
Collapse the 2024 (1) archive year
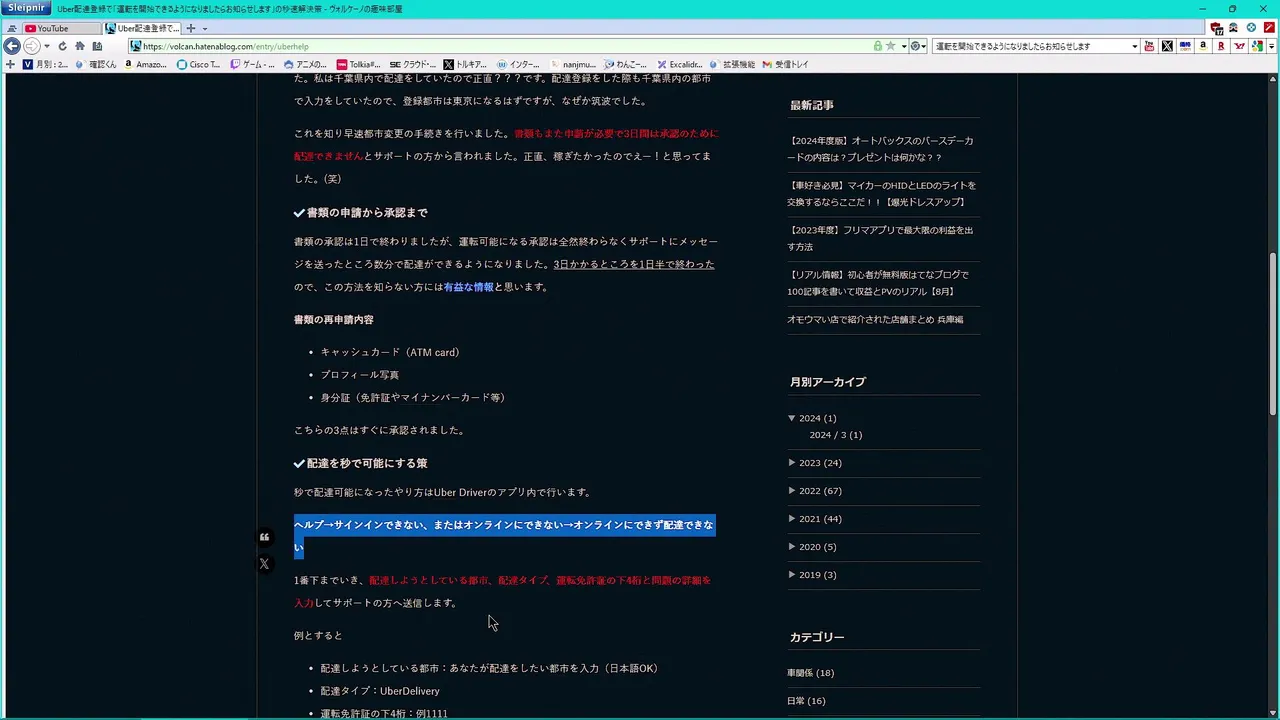792,418
